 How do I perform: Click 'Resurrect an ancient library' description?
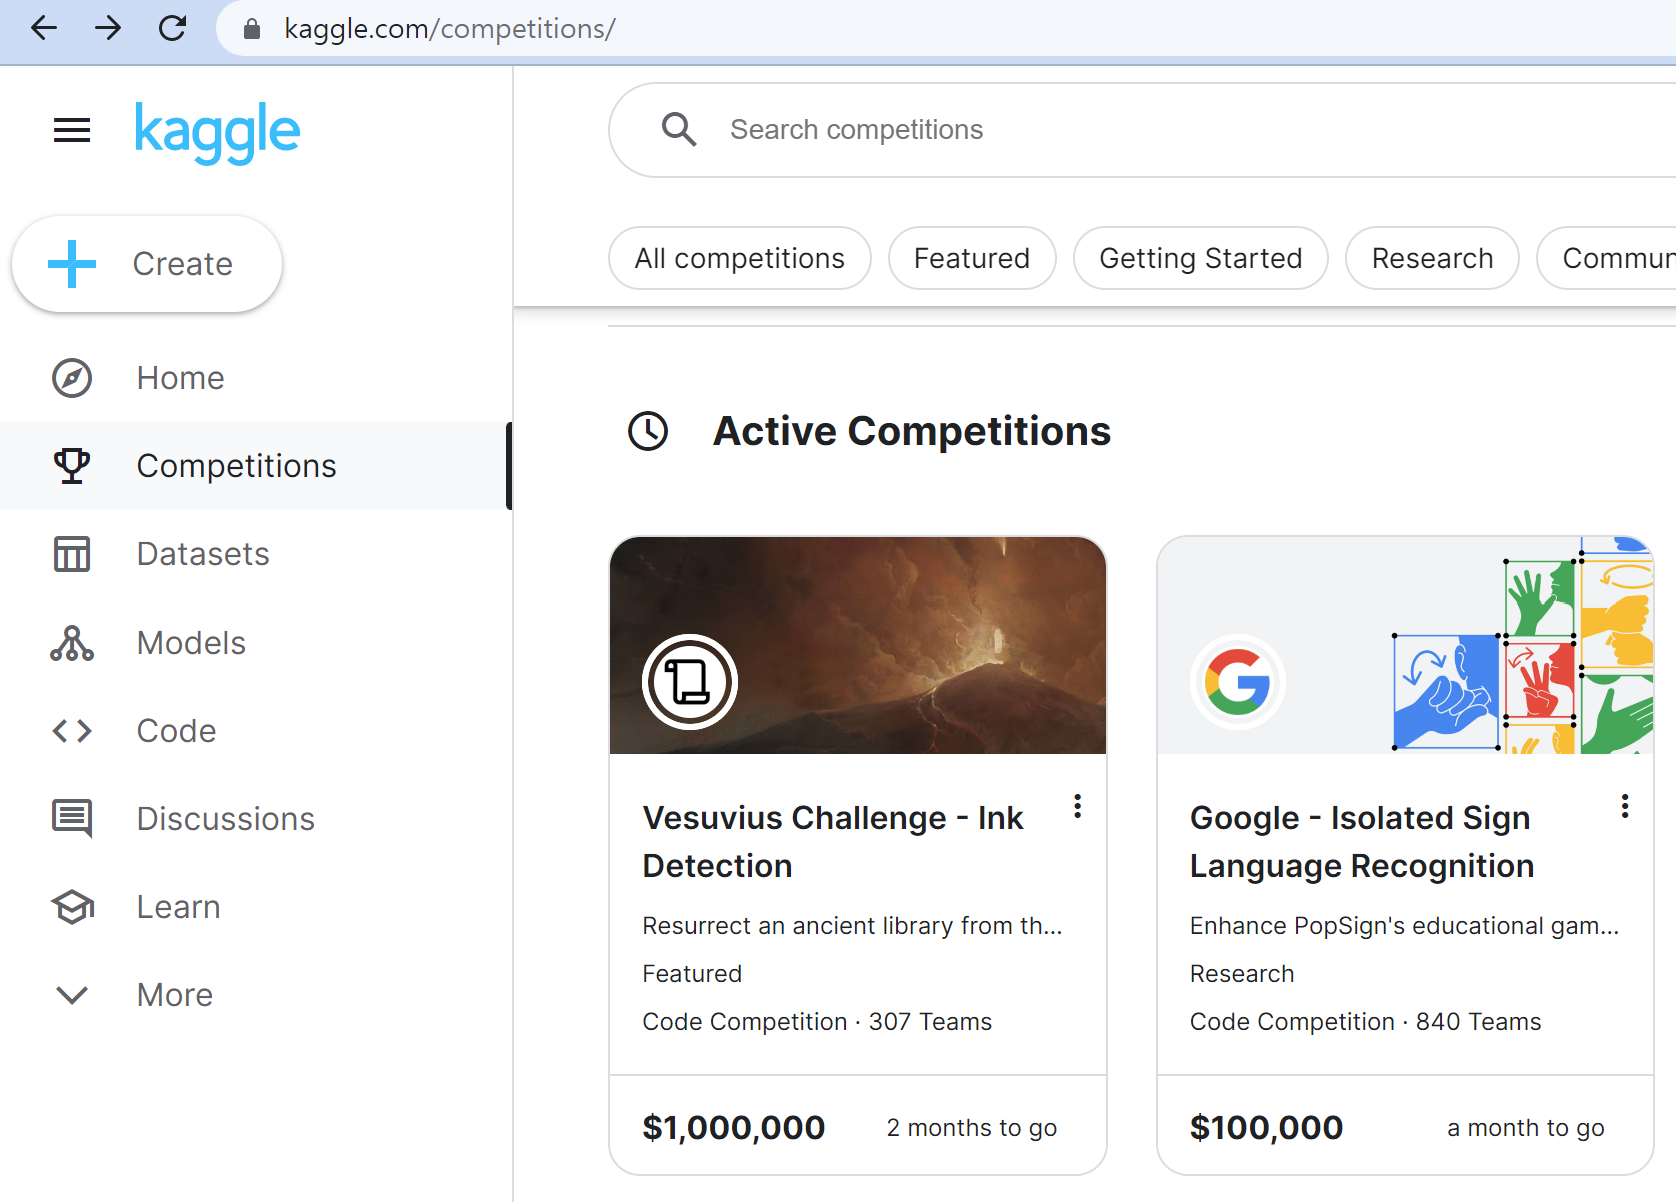point(852,926)
